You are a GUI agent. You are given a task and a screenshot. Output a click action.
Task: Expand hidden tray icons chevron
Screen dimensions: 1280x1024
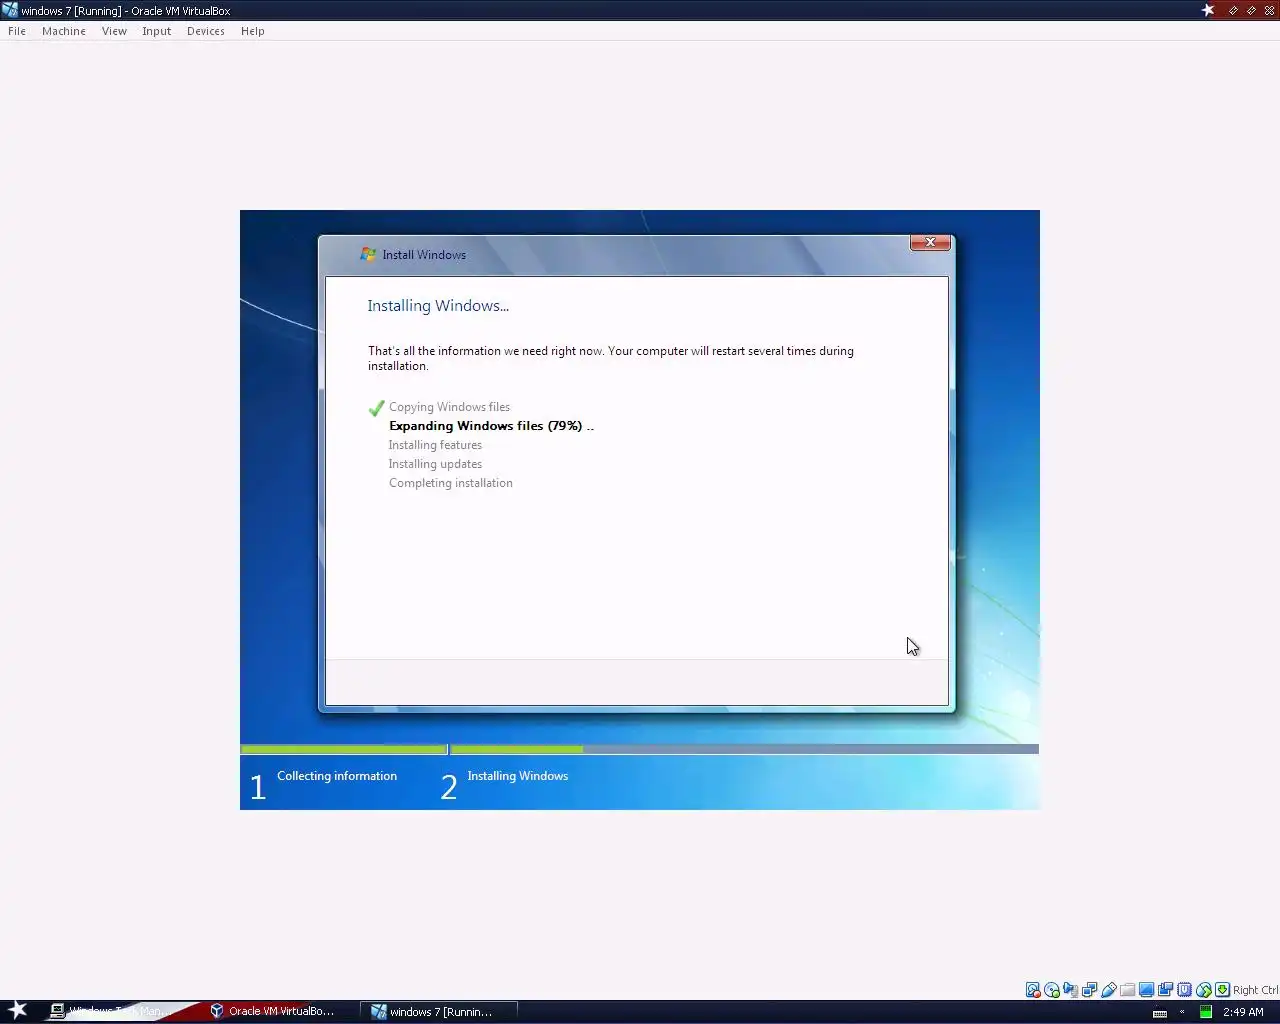[x=1182, y=1012]
